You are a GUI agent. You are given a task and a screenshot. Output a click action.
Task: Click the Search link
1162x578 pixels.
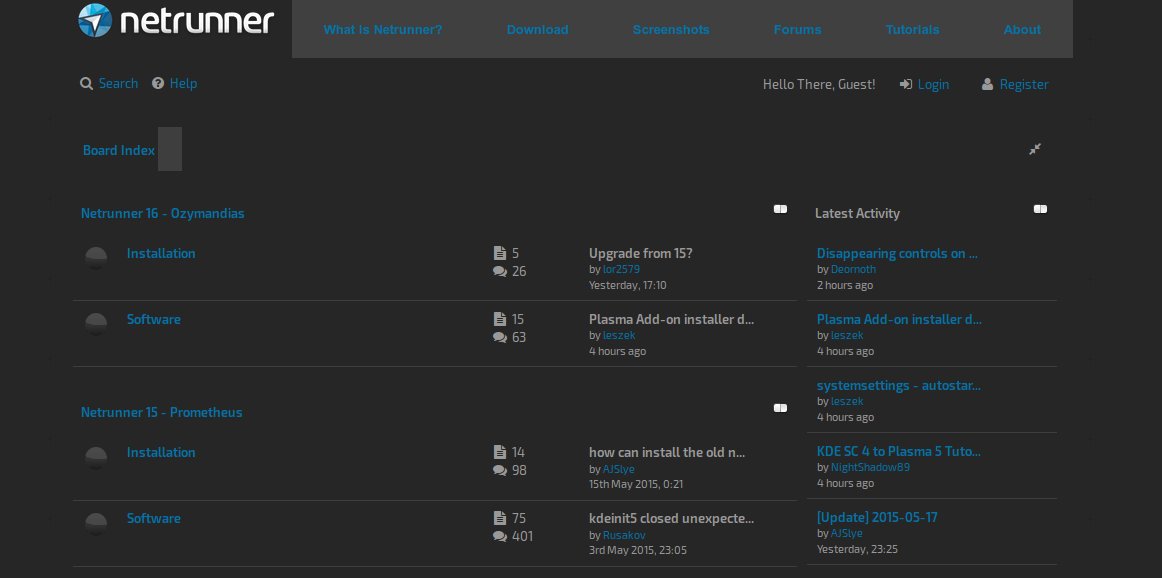tap(119, 83)
